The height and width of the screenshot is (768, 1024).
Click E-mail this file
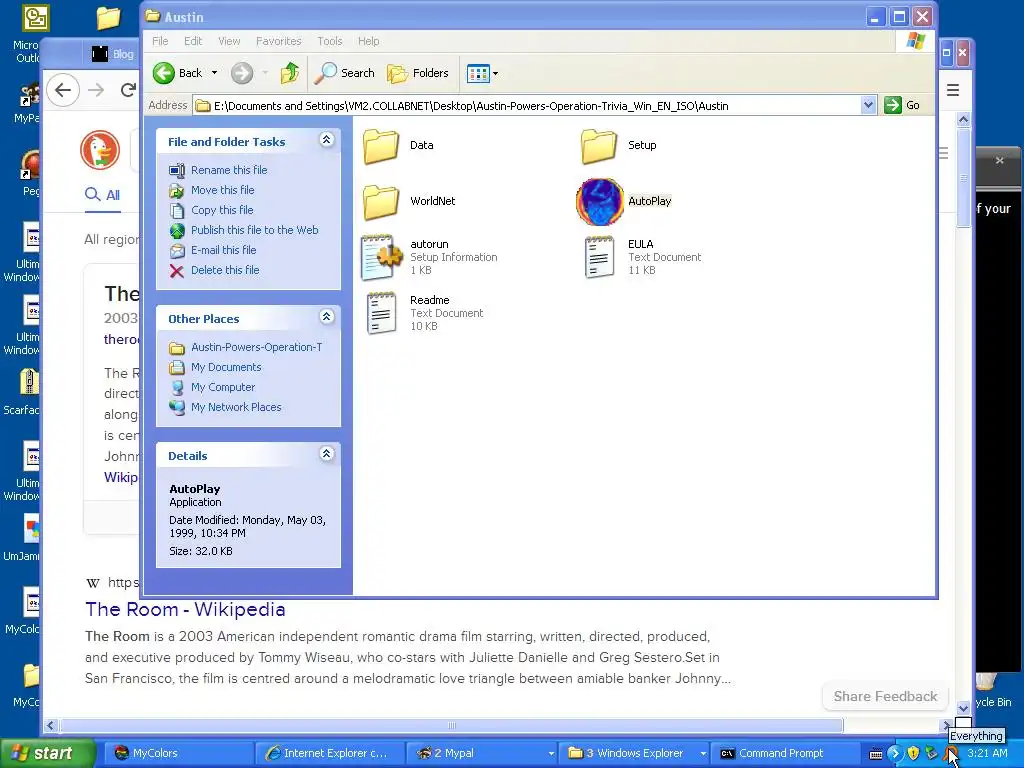click(x=223, y=250)
